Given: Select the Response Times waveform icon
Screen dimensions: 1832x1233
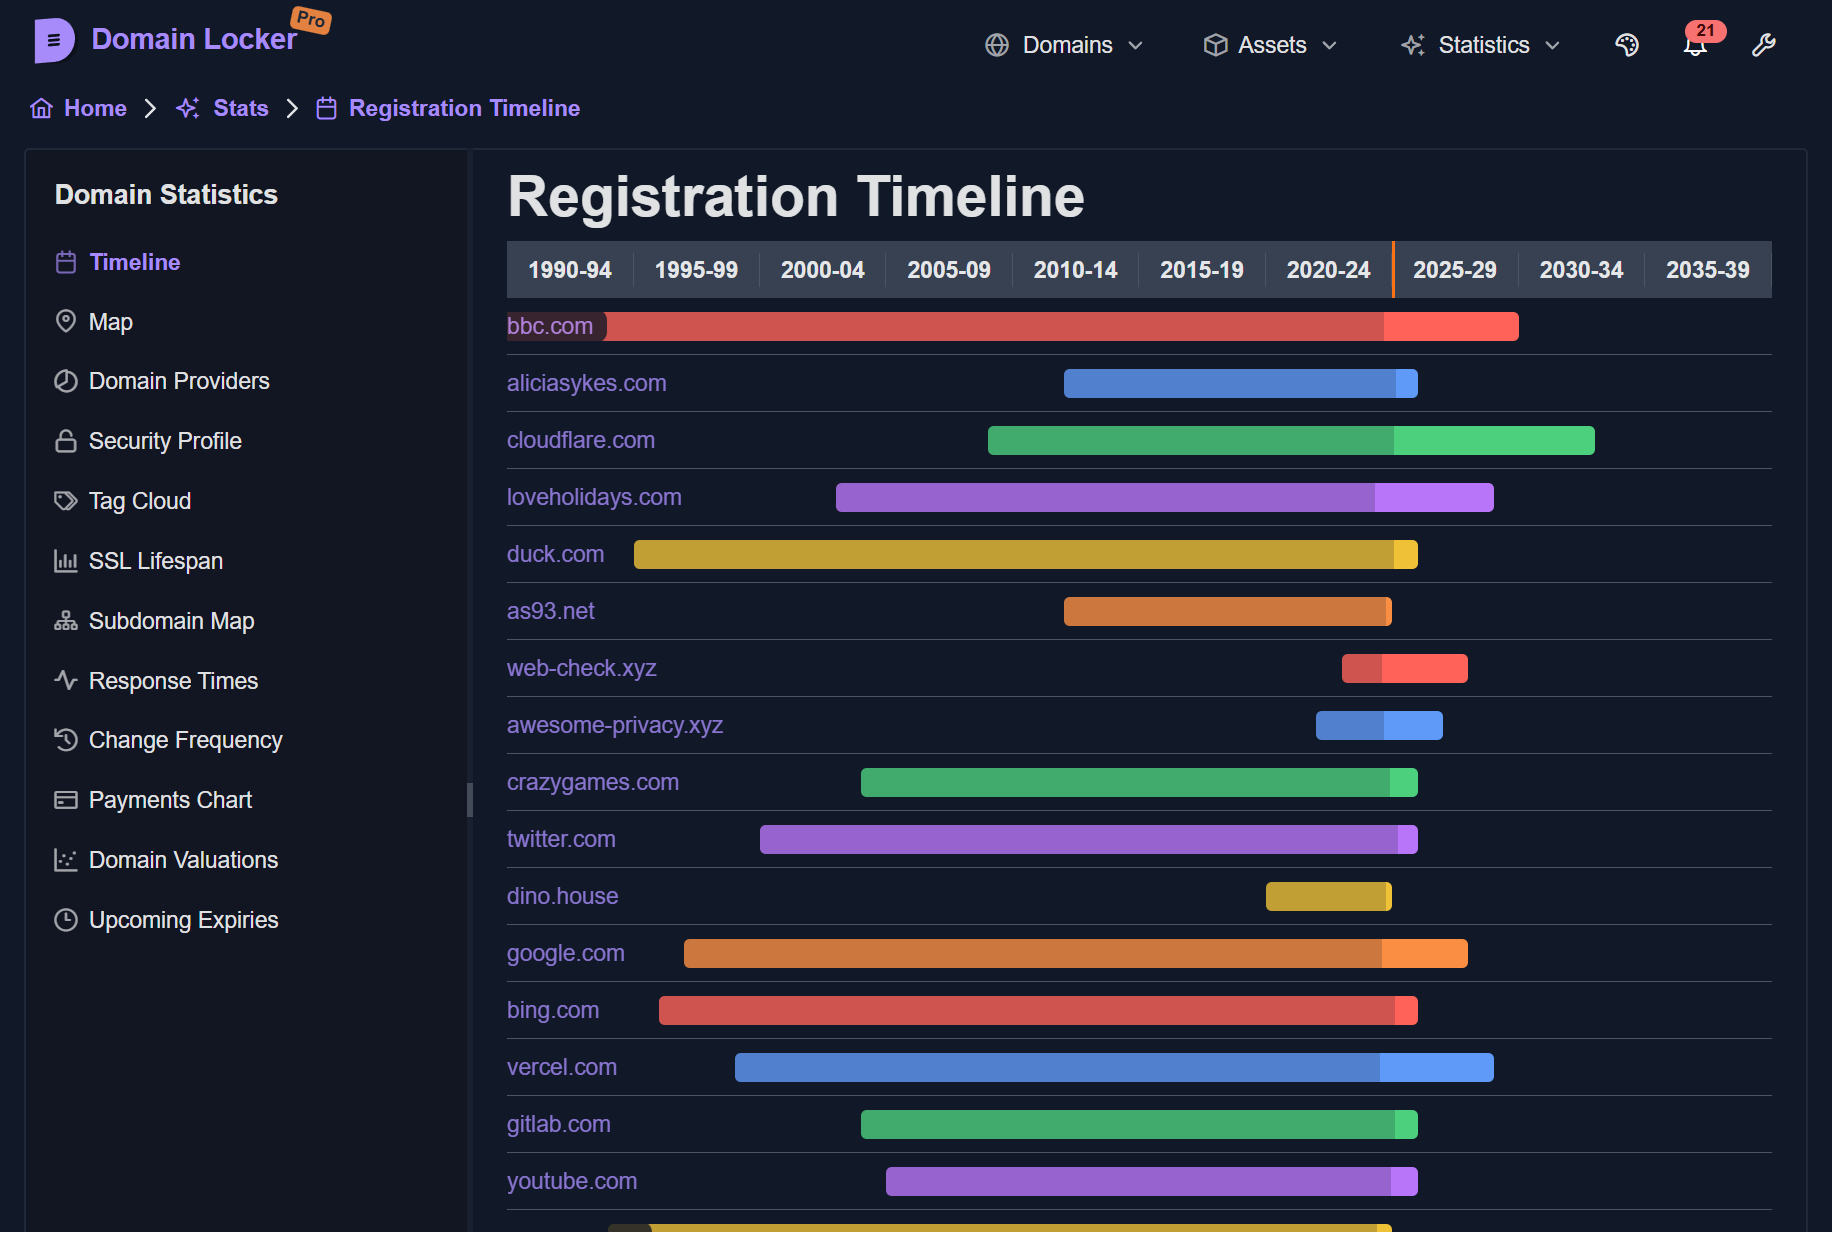Looking at the screenshot, I should pyautogui.click(x=66, y=680).
